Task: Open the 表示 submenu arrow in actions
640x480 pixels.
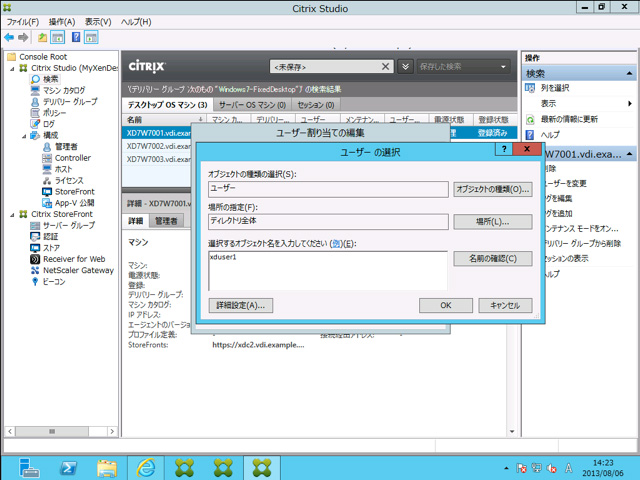Action: [630, 104]
